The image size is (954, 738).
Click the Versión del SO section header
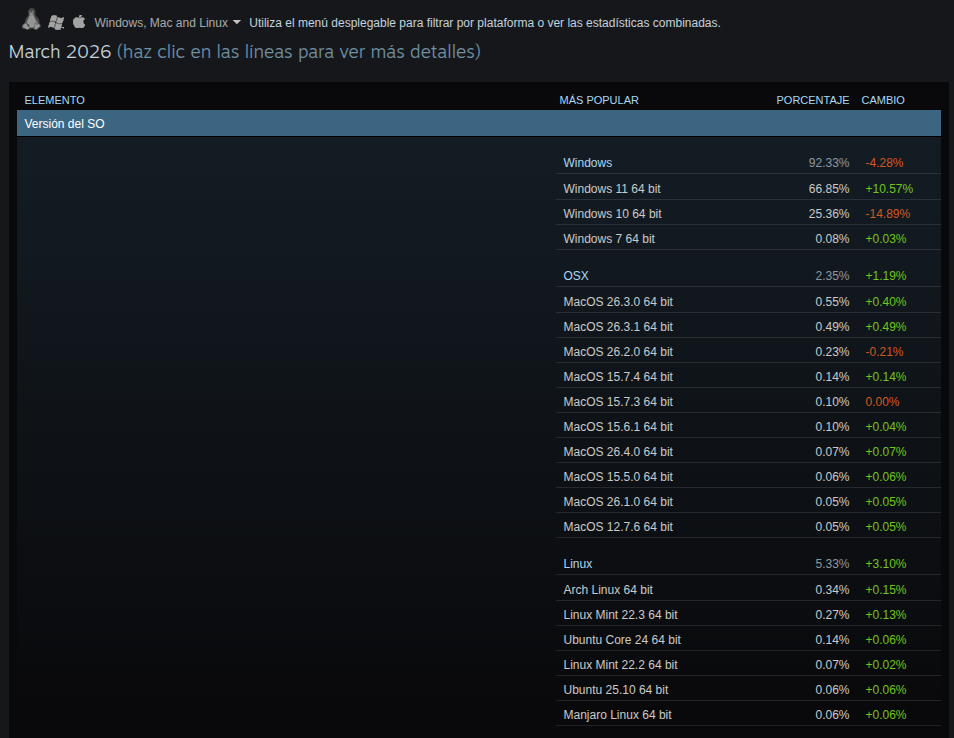62,122
